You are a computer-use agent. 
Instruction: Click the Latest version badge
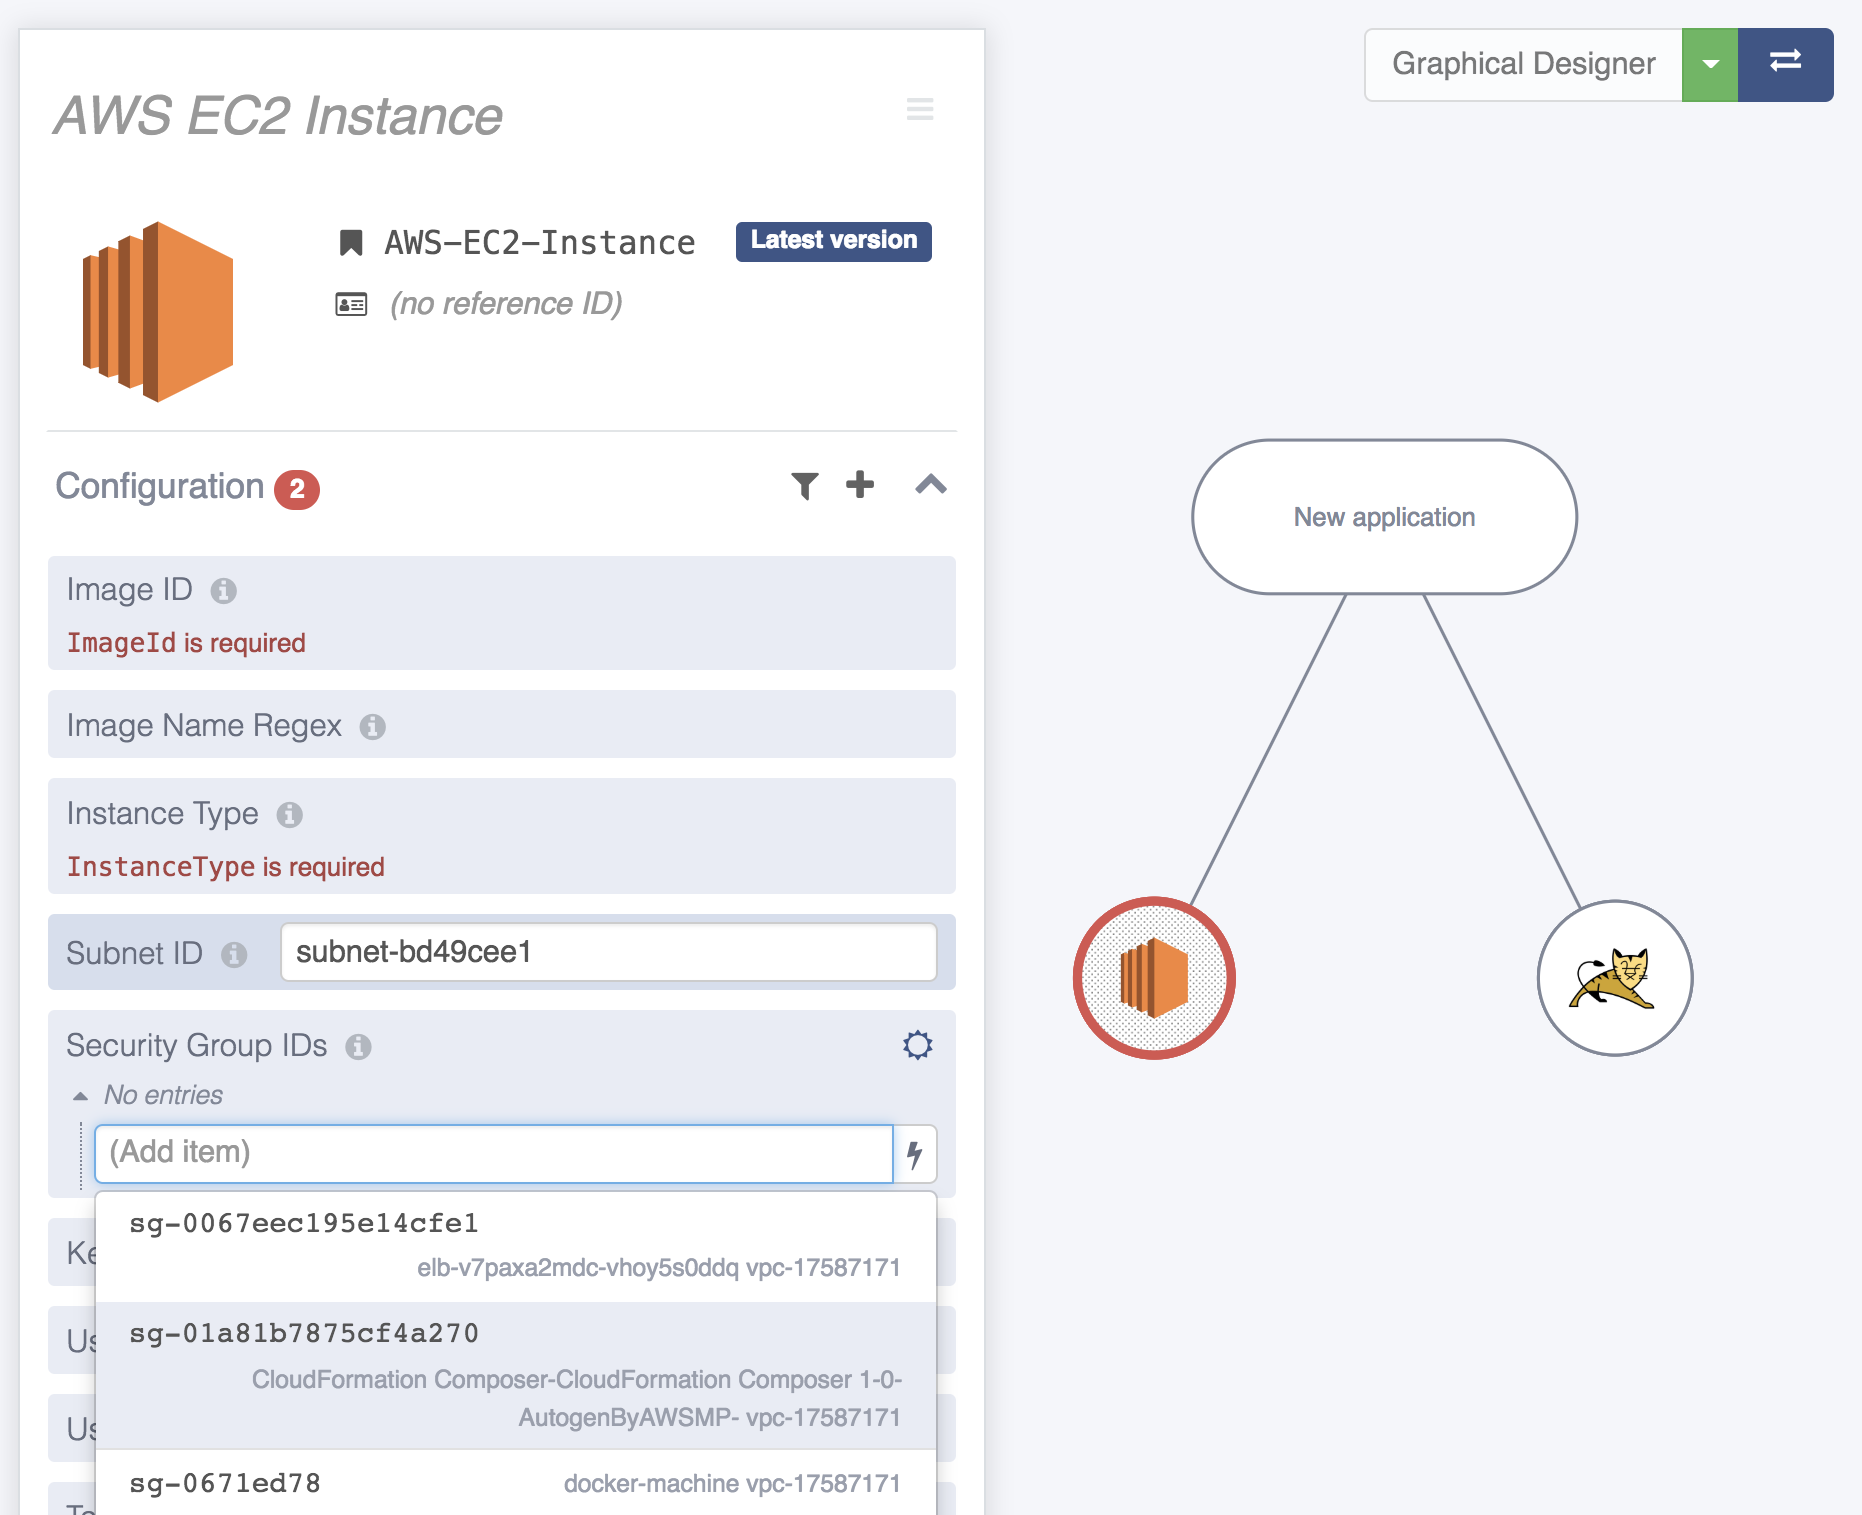834,241
